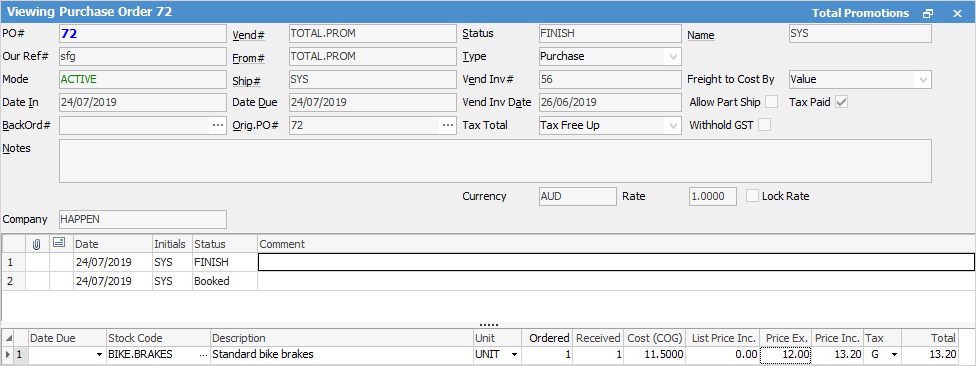Click the Stock Code column header
This screenshot has height=366, width=976.
[158, 338]
